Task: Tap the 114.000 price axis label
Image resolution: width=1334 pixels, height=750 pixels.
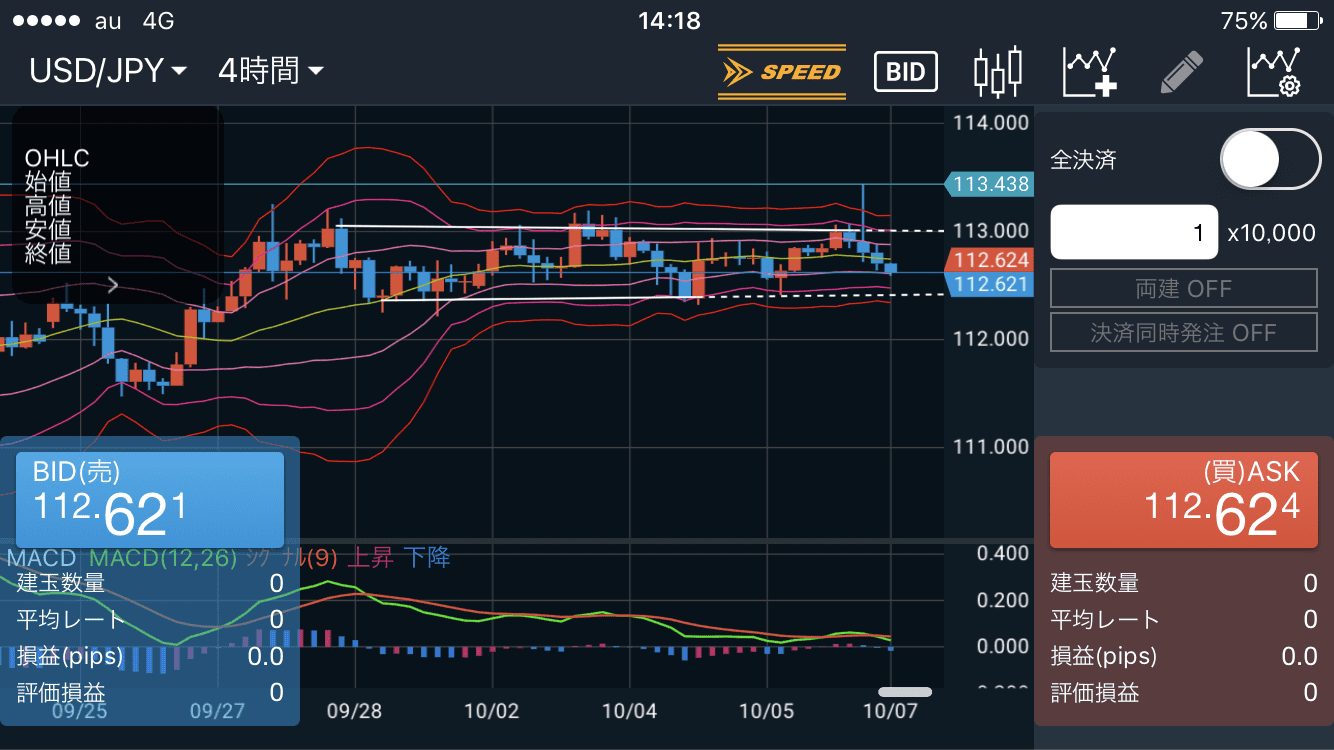Action: [991, 123]
